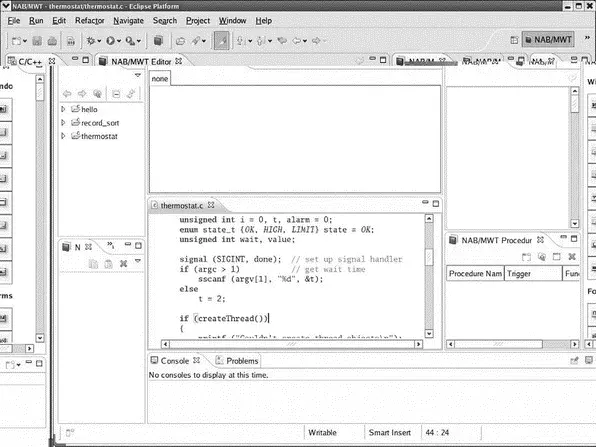The height and width of the screenshot is (447, 596).
Task: Click the Procedur table horizontal scrollbar thumb
Action: pyautogui.click(x=498, y=344)
